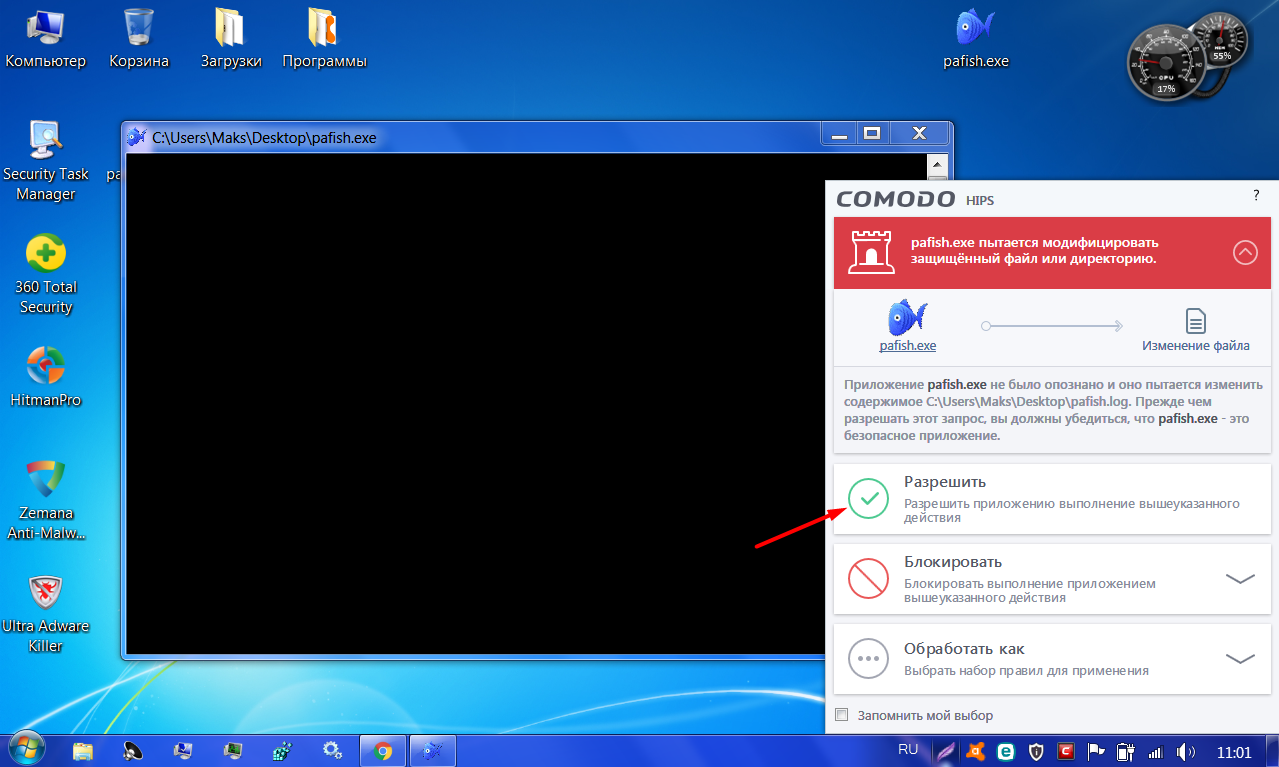The width and height of the screenshot is (1279, 767).
Task: Click the COMODO castle alert icon
Action: tap(871, 252)
